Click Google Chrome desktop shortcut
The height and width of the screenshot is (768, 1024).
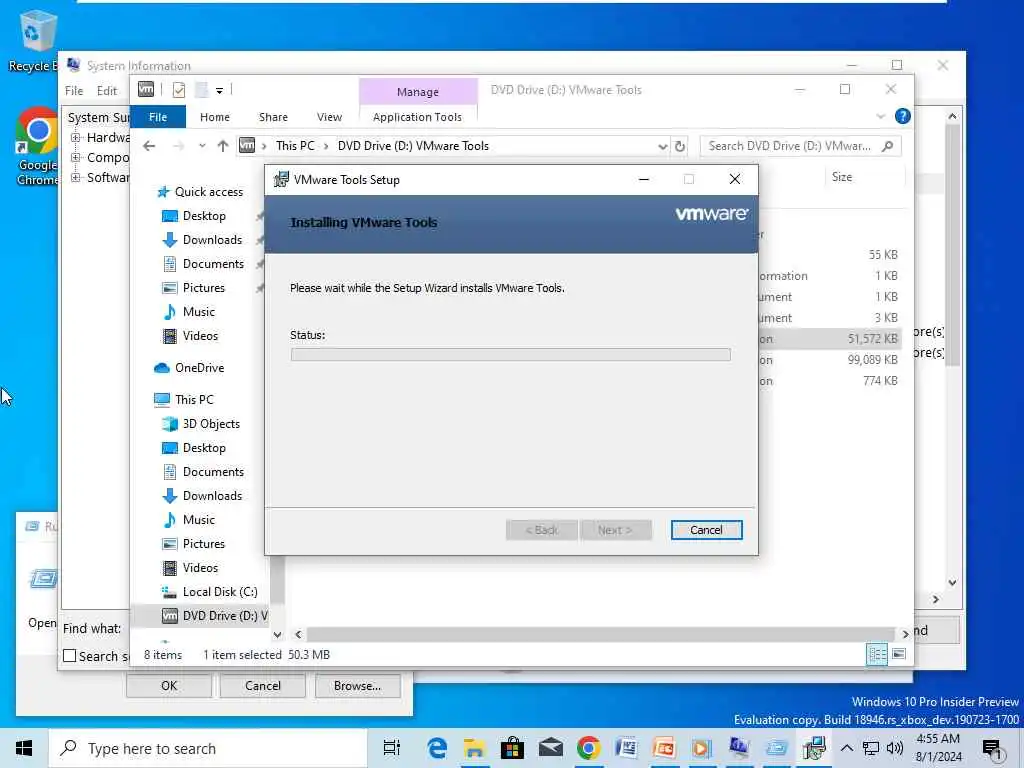pyautogui.click(x=37, y=147)
